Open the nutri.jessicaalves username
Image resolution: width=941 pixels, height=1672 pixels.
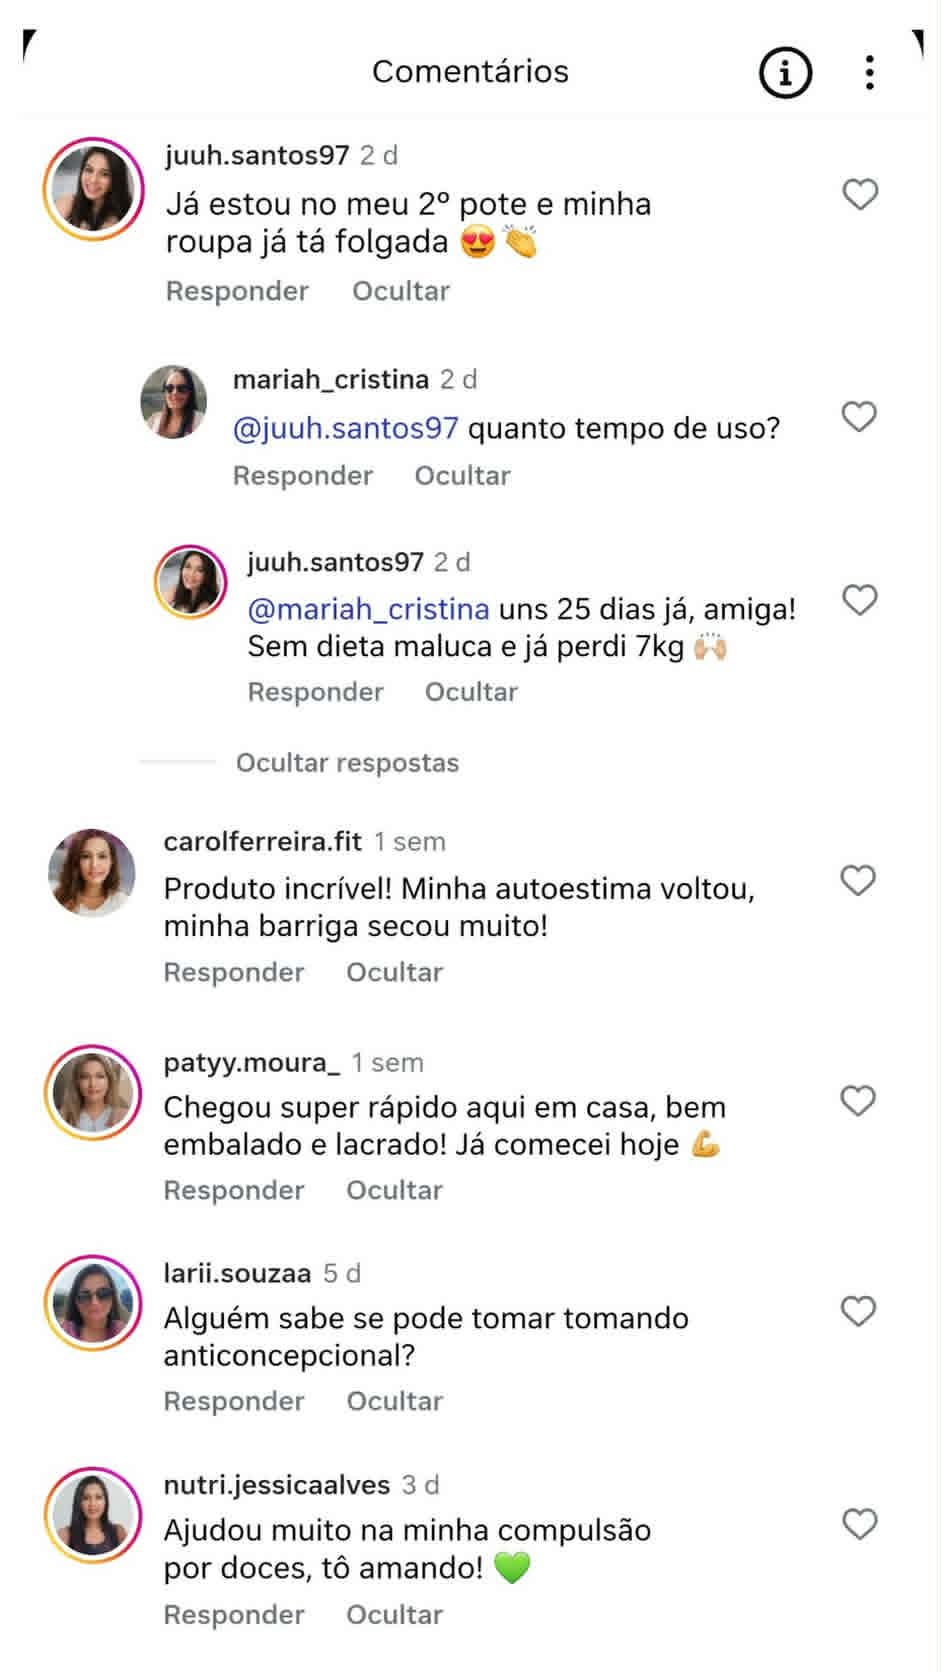tap(277, 1485)
